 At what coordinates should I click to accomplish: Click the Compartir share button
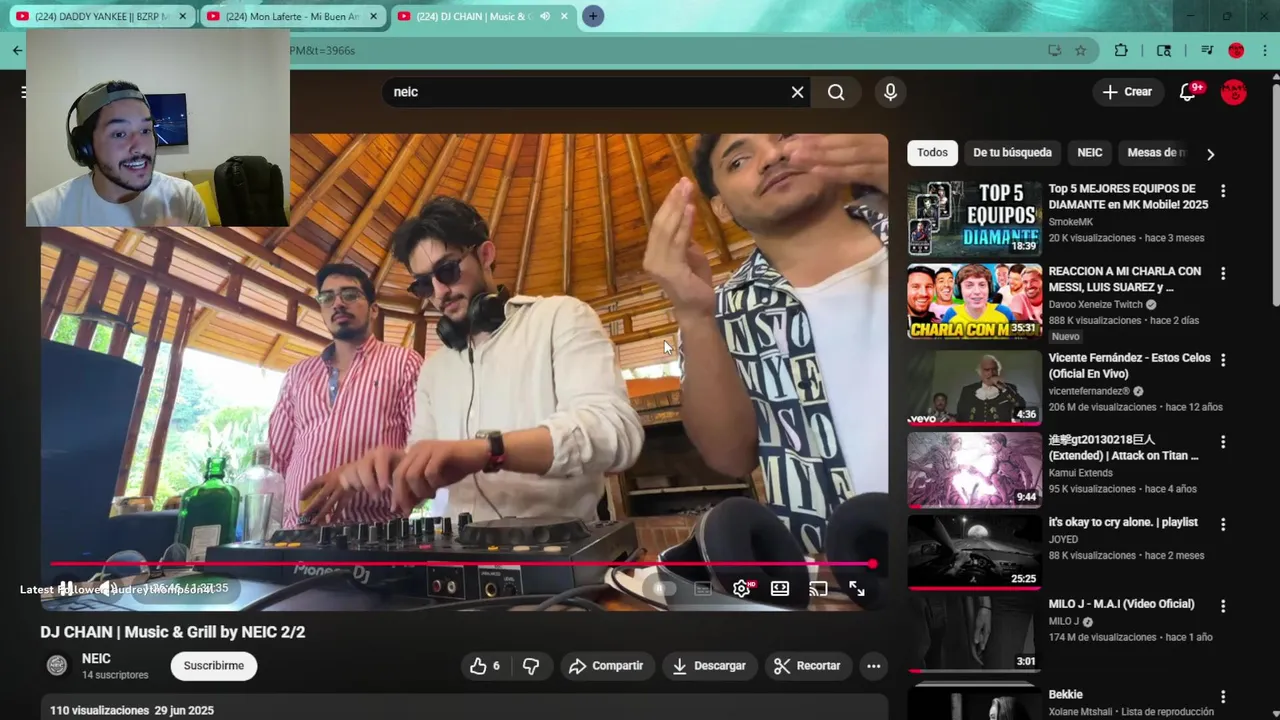tap(606, 666)
